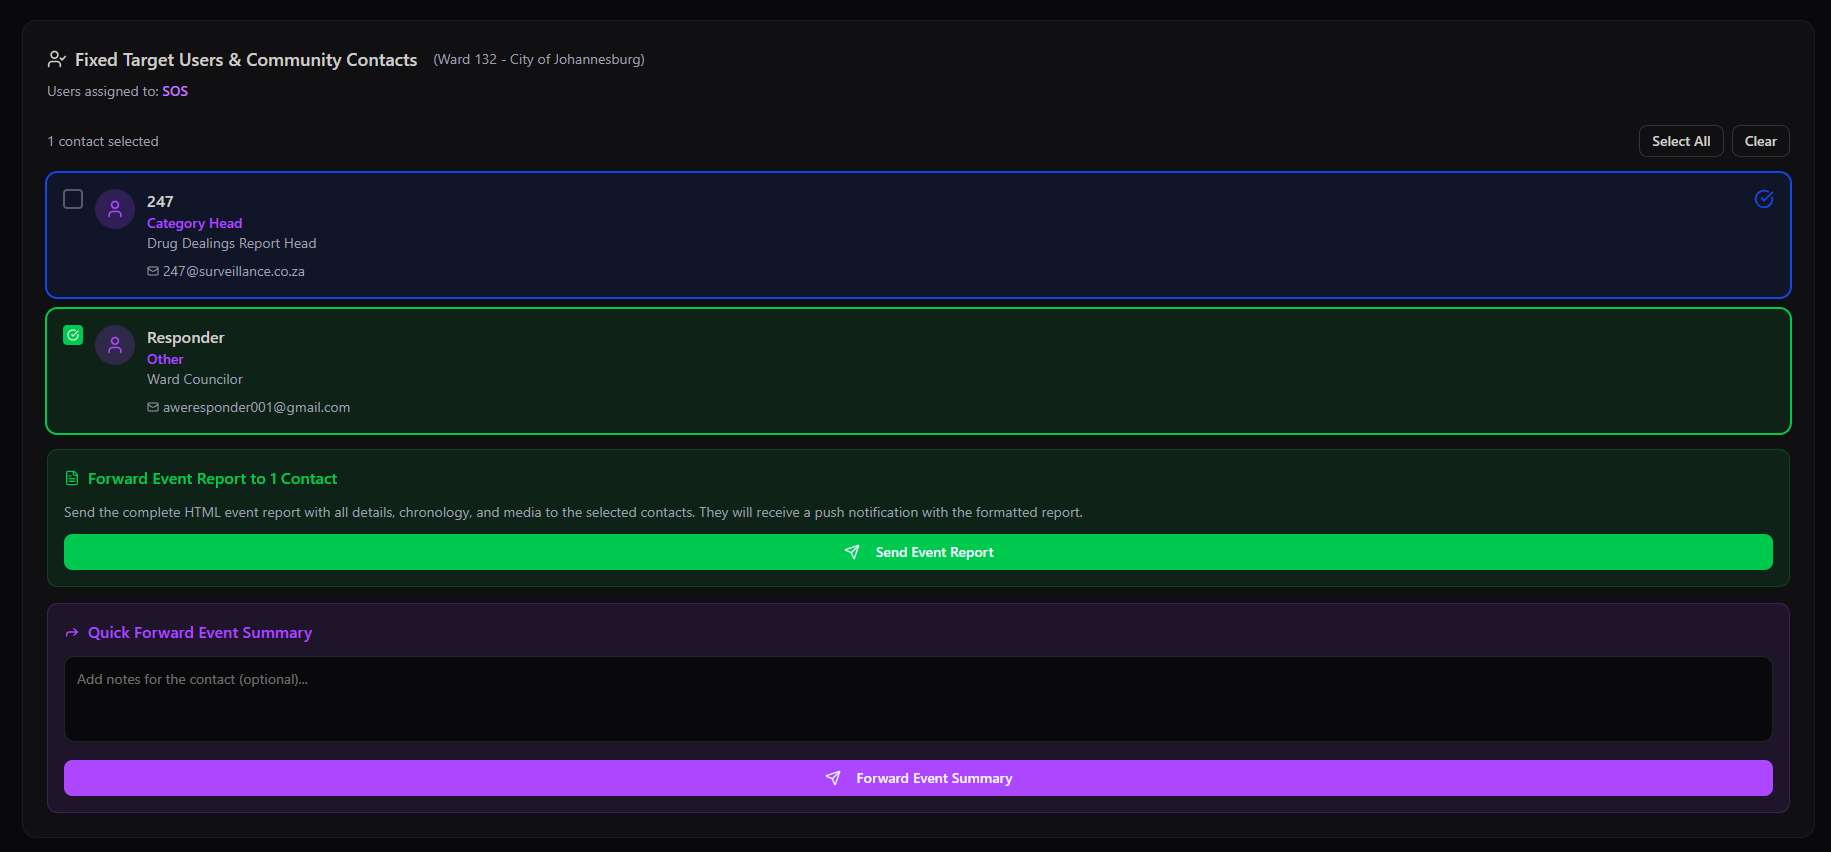The height and width of the screenshot is (852, 1831).
Task: Click the avatar icon of contact 247
Action: (115, 209)
